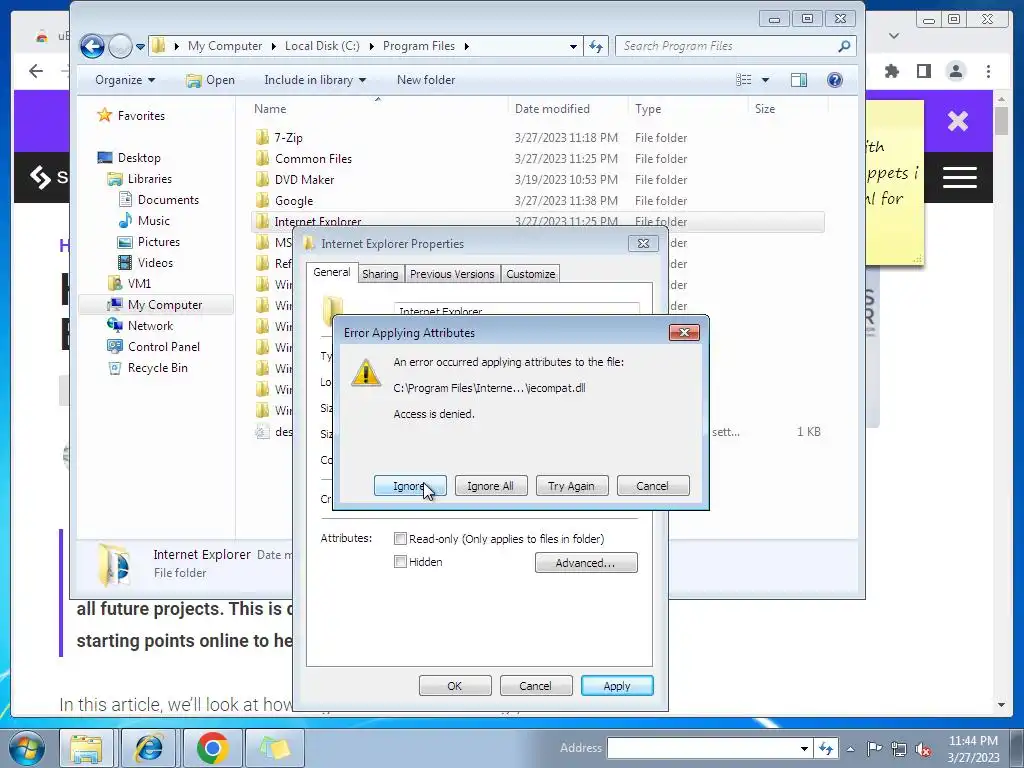1024x768 pixels.
Task: Open Control Panel in navigation pane
Action: (x=153, y=347)
